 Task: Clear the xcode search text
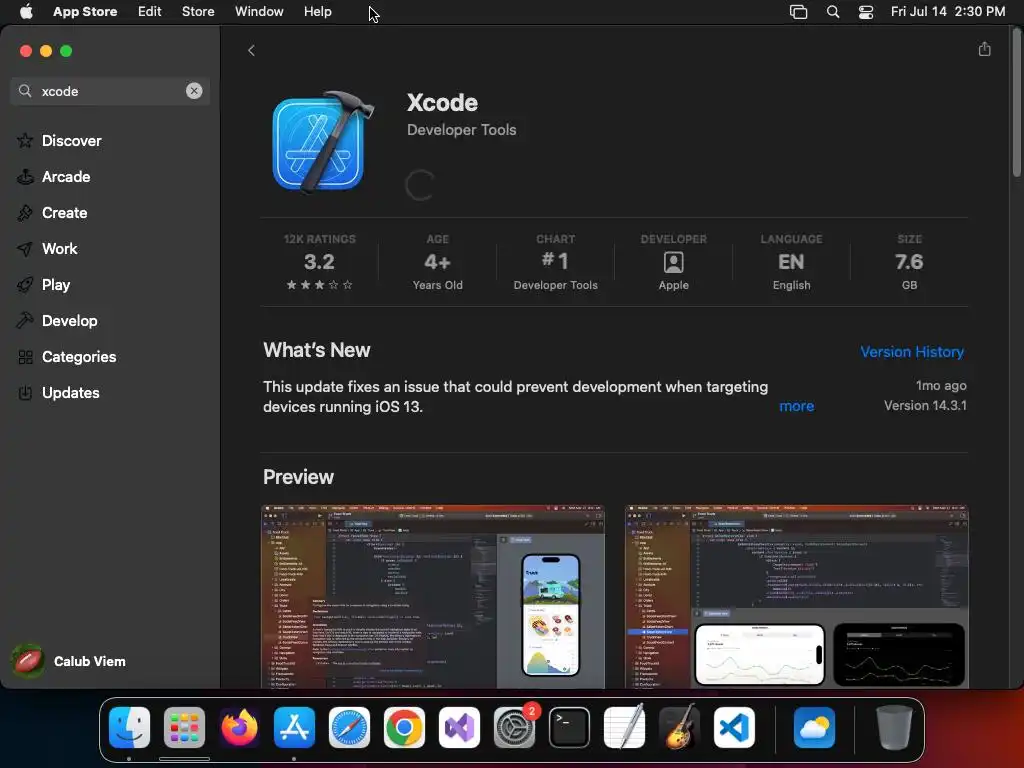pyautogui.click(x=194, y=91)
